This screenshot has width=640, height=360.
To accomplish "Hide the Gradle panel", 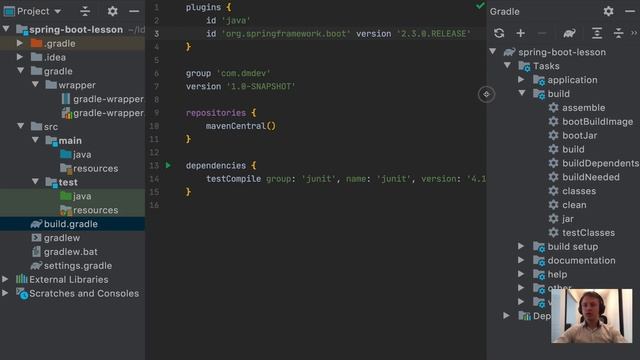I will pos(630,11).
